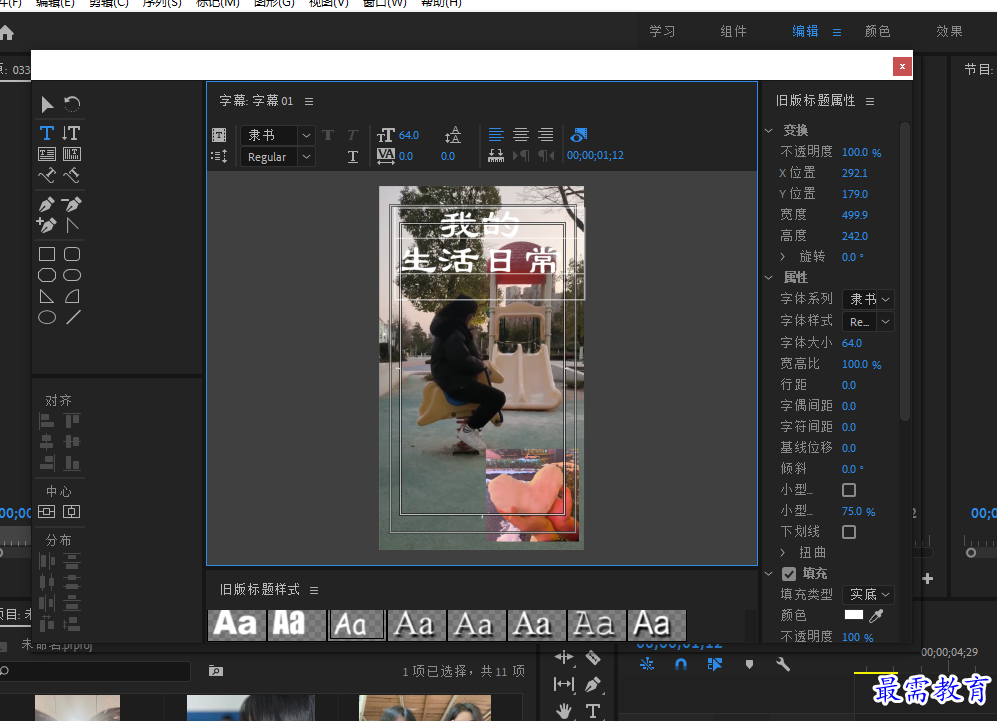Select the Delete Anchor Point tool
This screenshot has width=997, height=721.
click(72, 204)
